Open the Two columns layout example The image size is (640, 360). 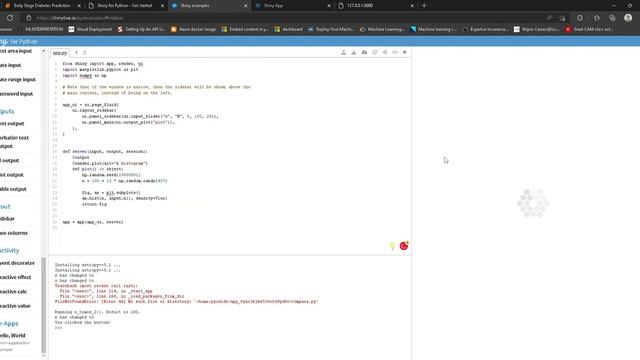(x=14, y=233)
